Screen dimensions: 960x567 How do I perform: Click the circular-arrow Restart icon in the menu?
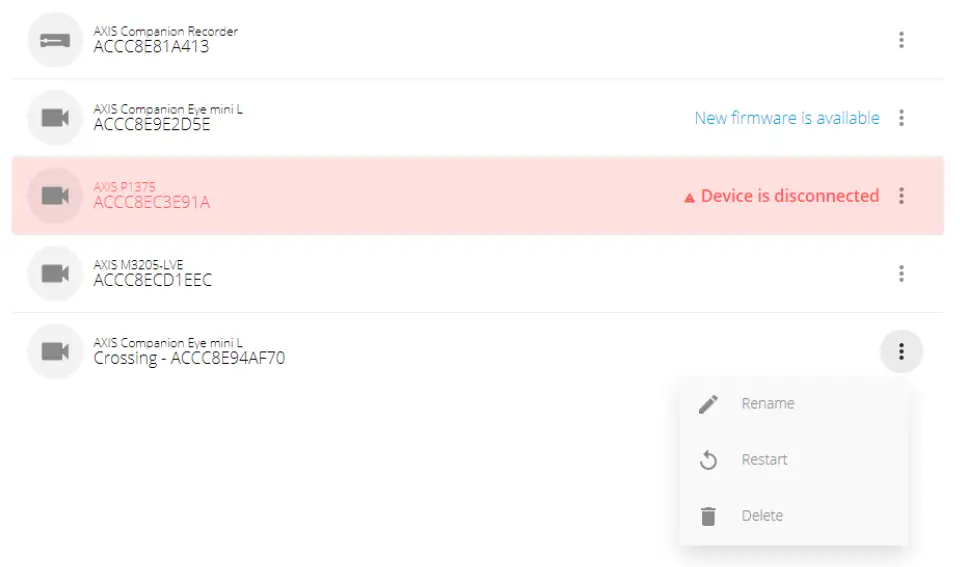click(x=708, y=460)
